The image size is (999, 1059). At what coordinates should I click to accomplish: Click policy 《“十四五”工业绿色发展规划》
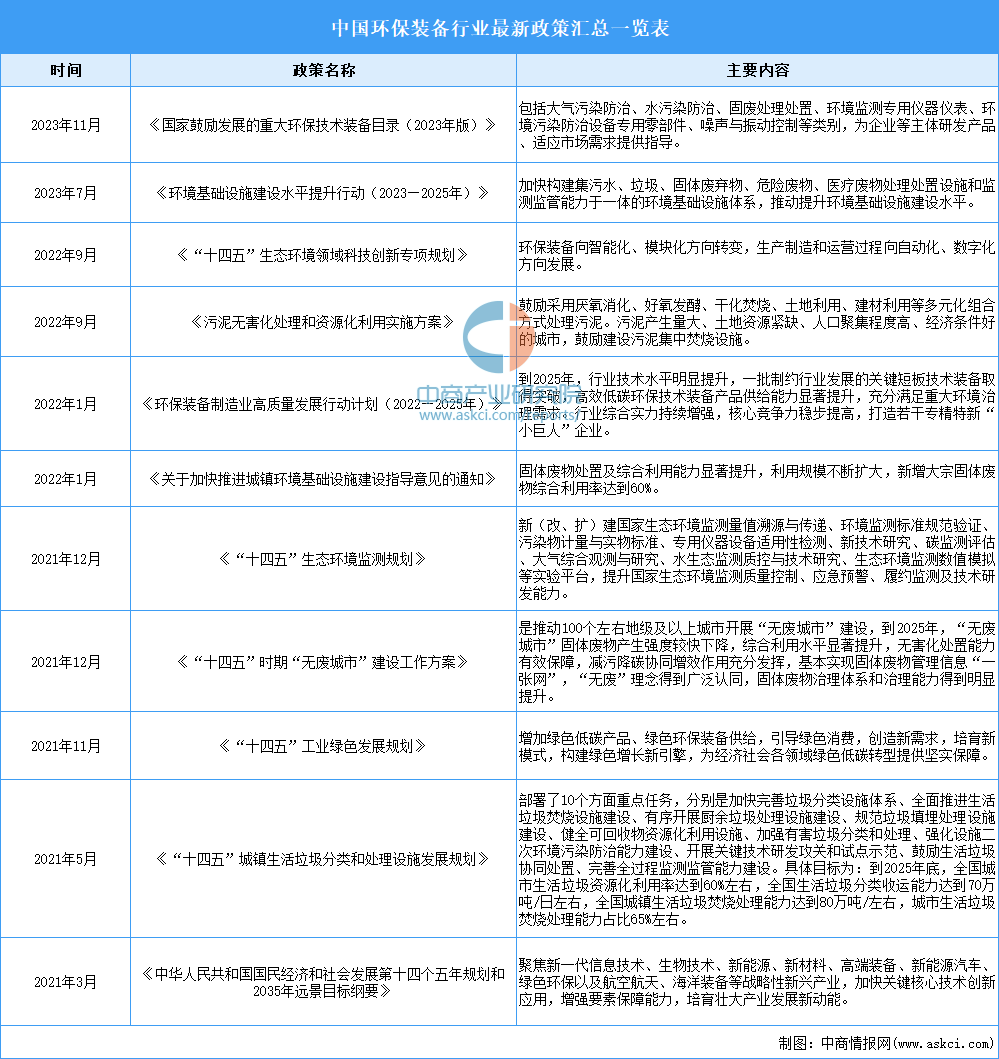pos(323,746)
